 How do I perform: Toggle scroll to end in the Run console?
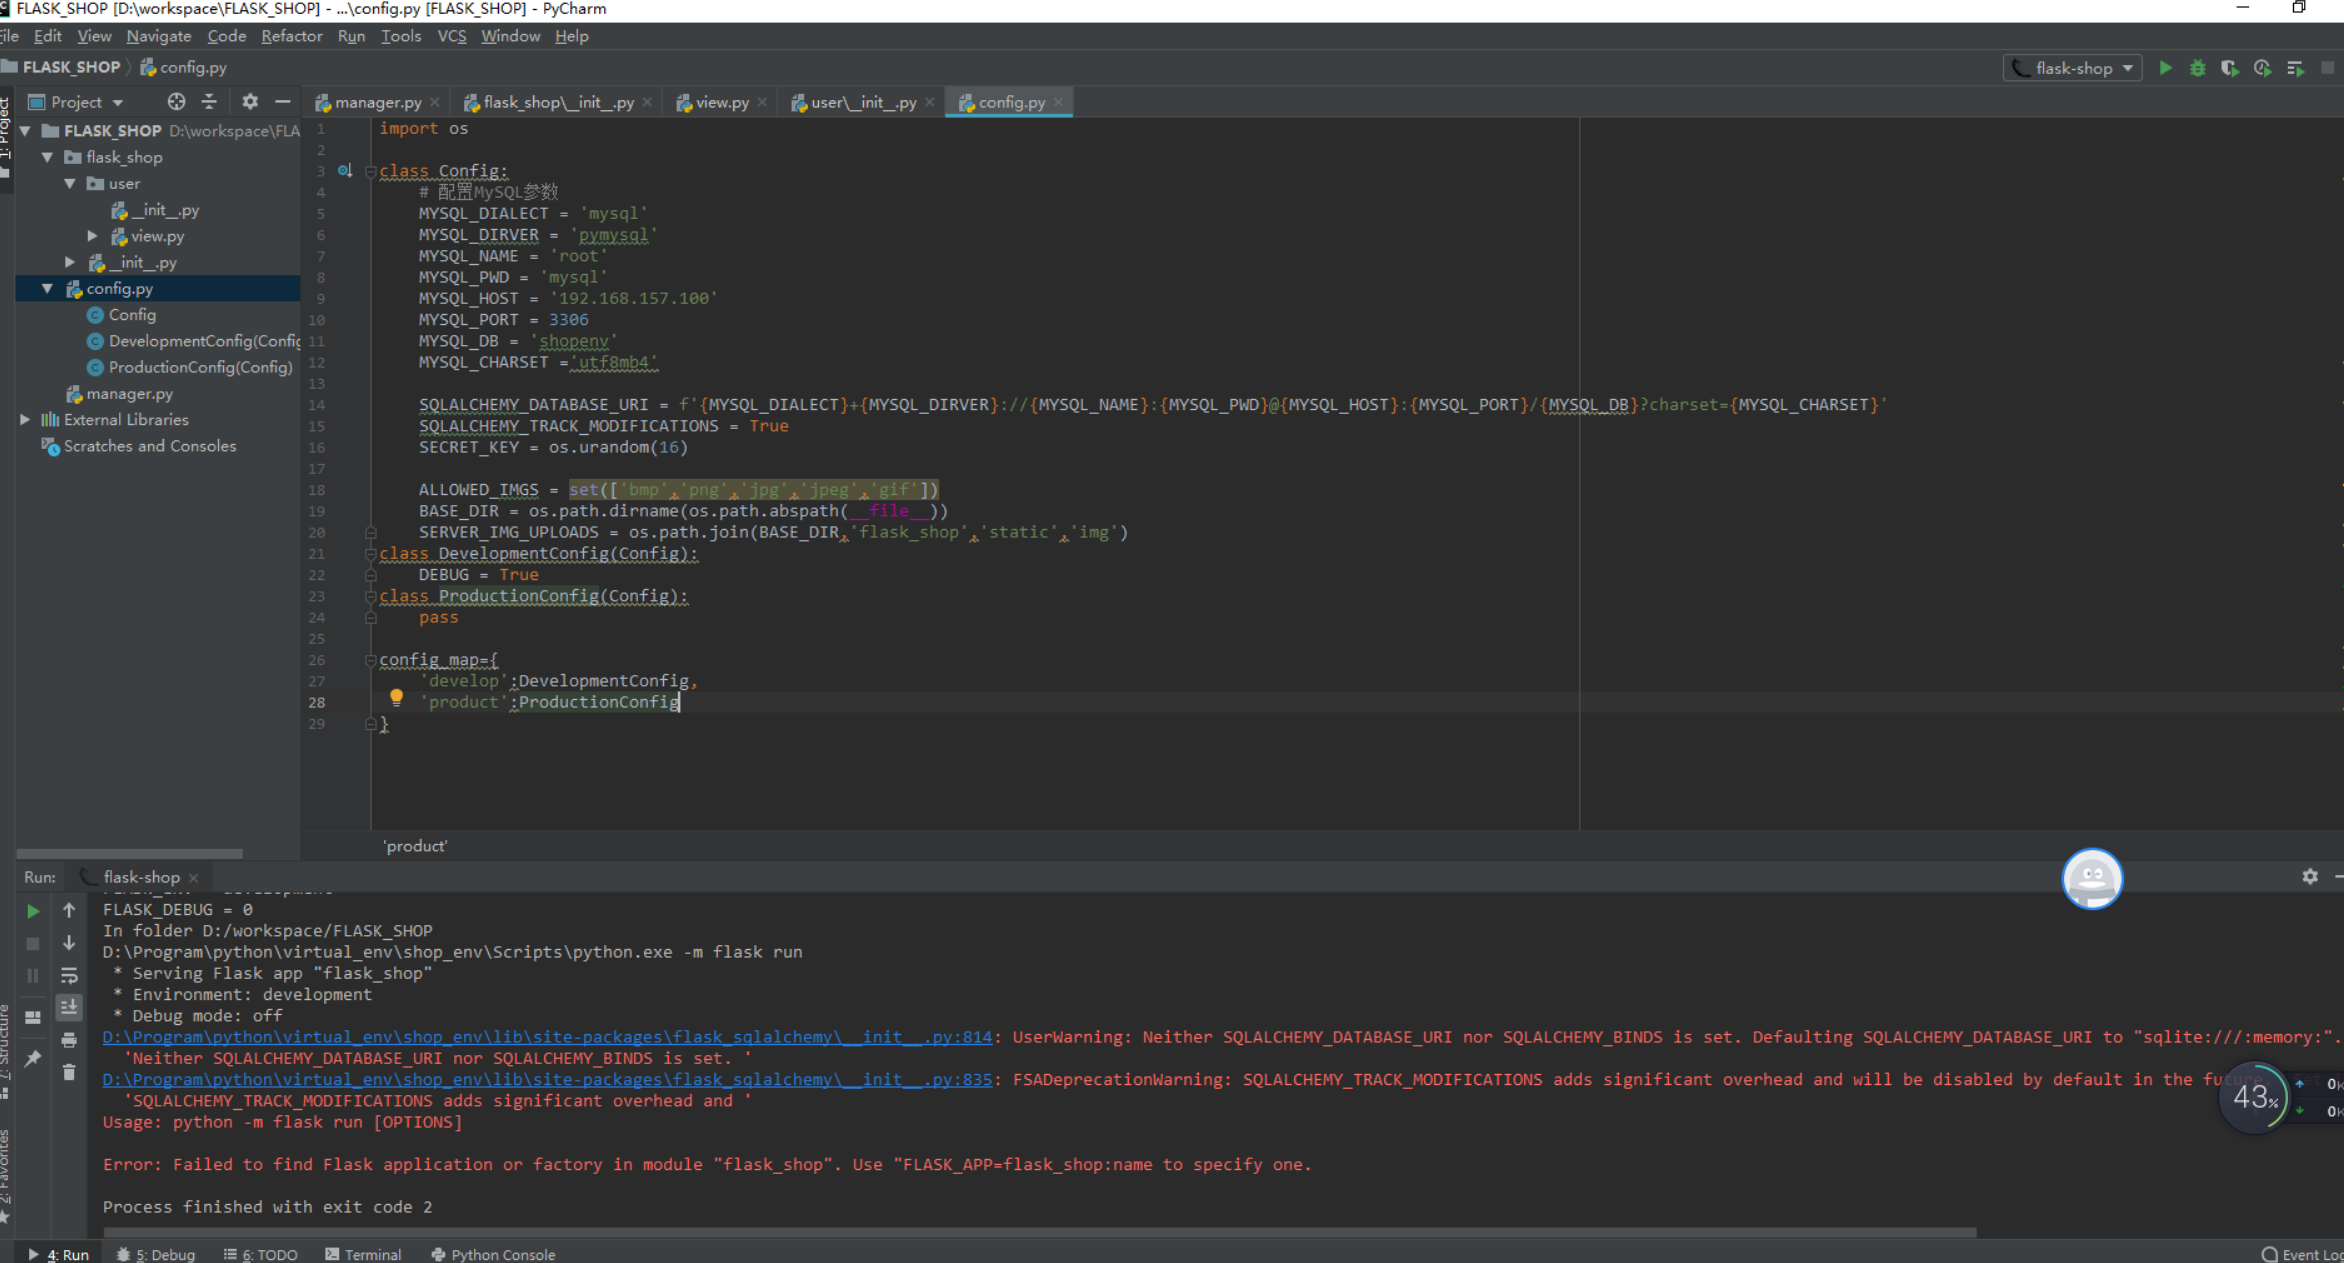(69, 1007)
